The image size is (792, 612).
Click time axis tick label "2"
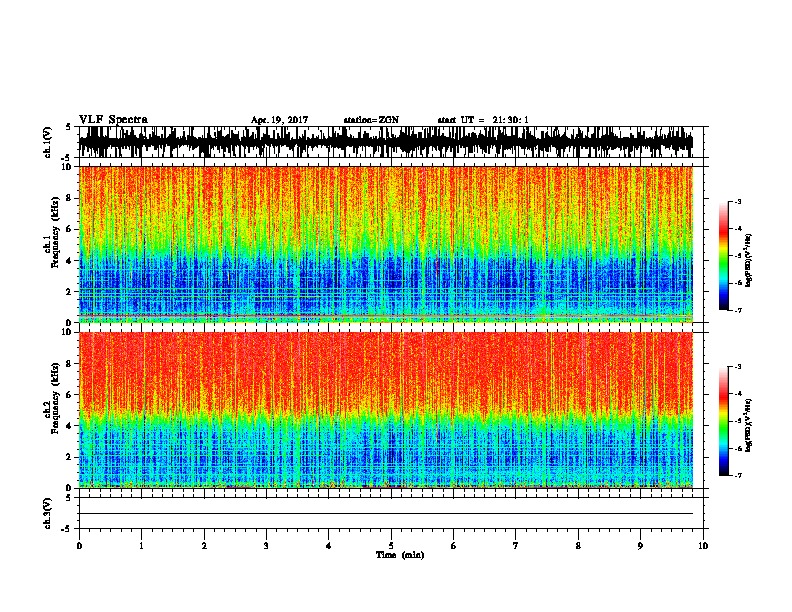pyautogui.click(x=204, y=546)
